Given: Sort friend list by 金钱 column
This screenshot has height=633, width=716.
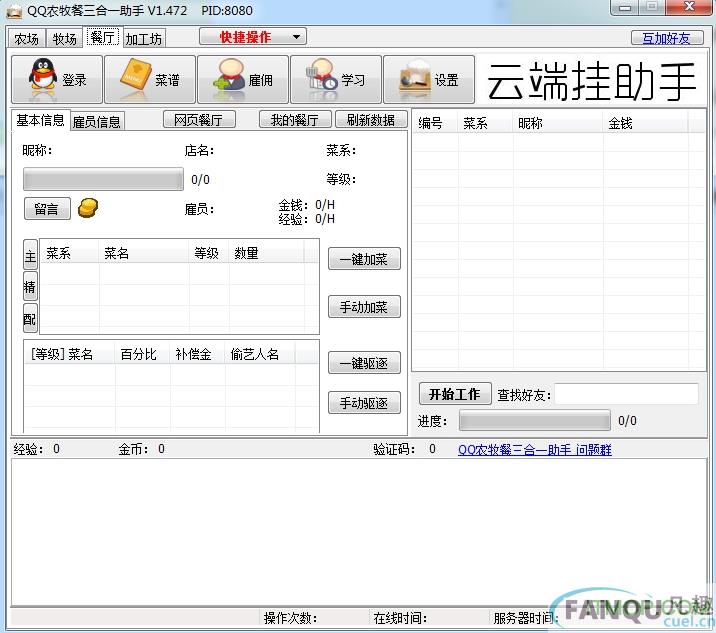Looking at the screenshot, I should [x=645, y=123].
